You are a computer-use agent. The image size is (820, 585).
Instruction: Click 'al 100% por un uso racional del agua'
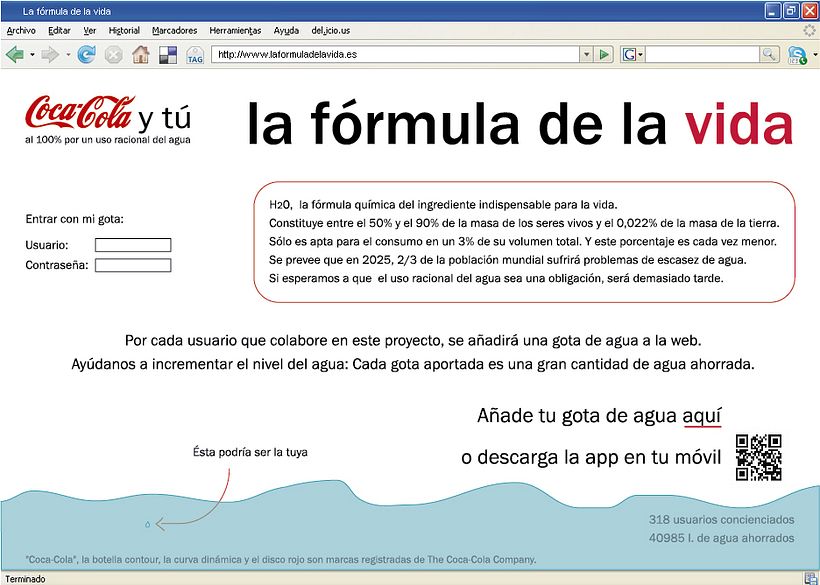[x=108, y=140]
